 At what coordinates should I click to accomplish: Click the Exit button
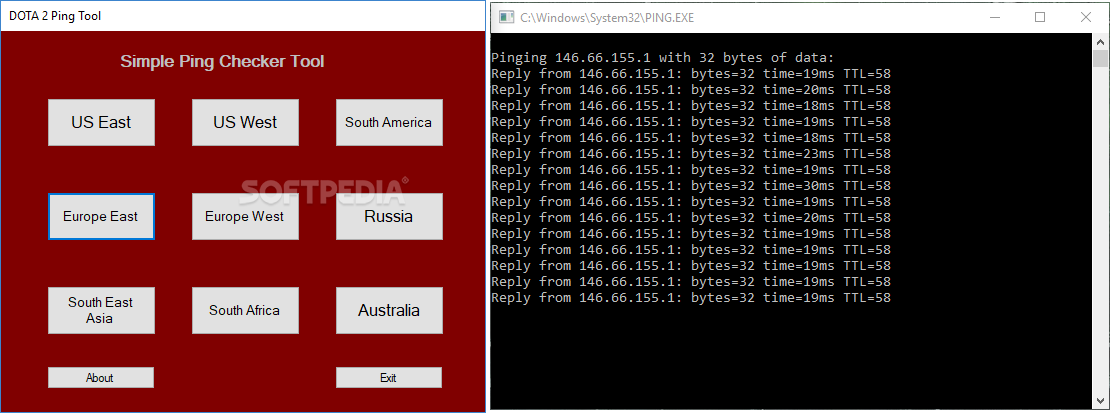(389, 378)
